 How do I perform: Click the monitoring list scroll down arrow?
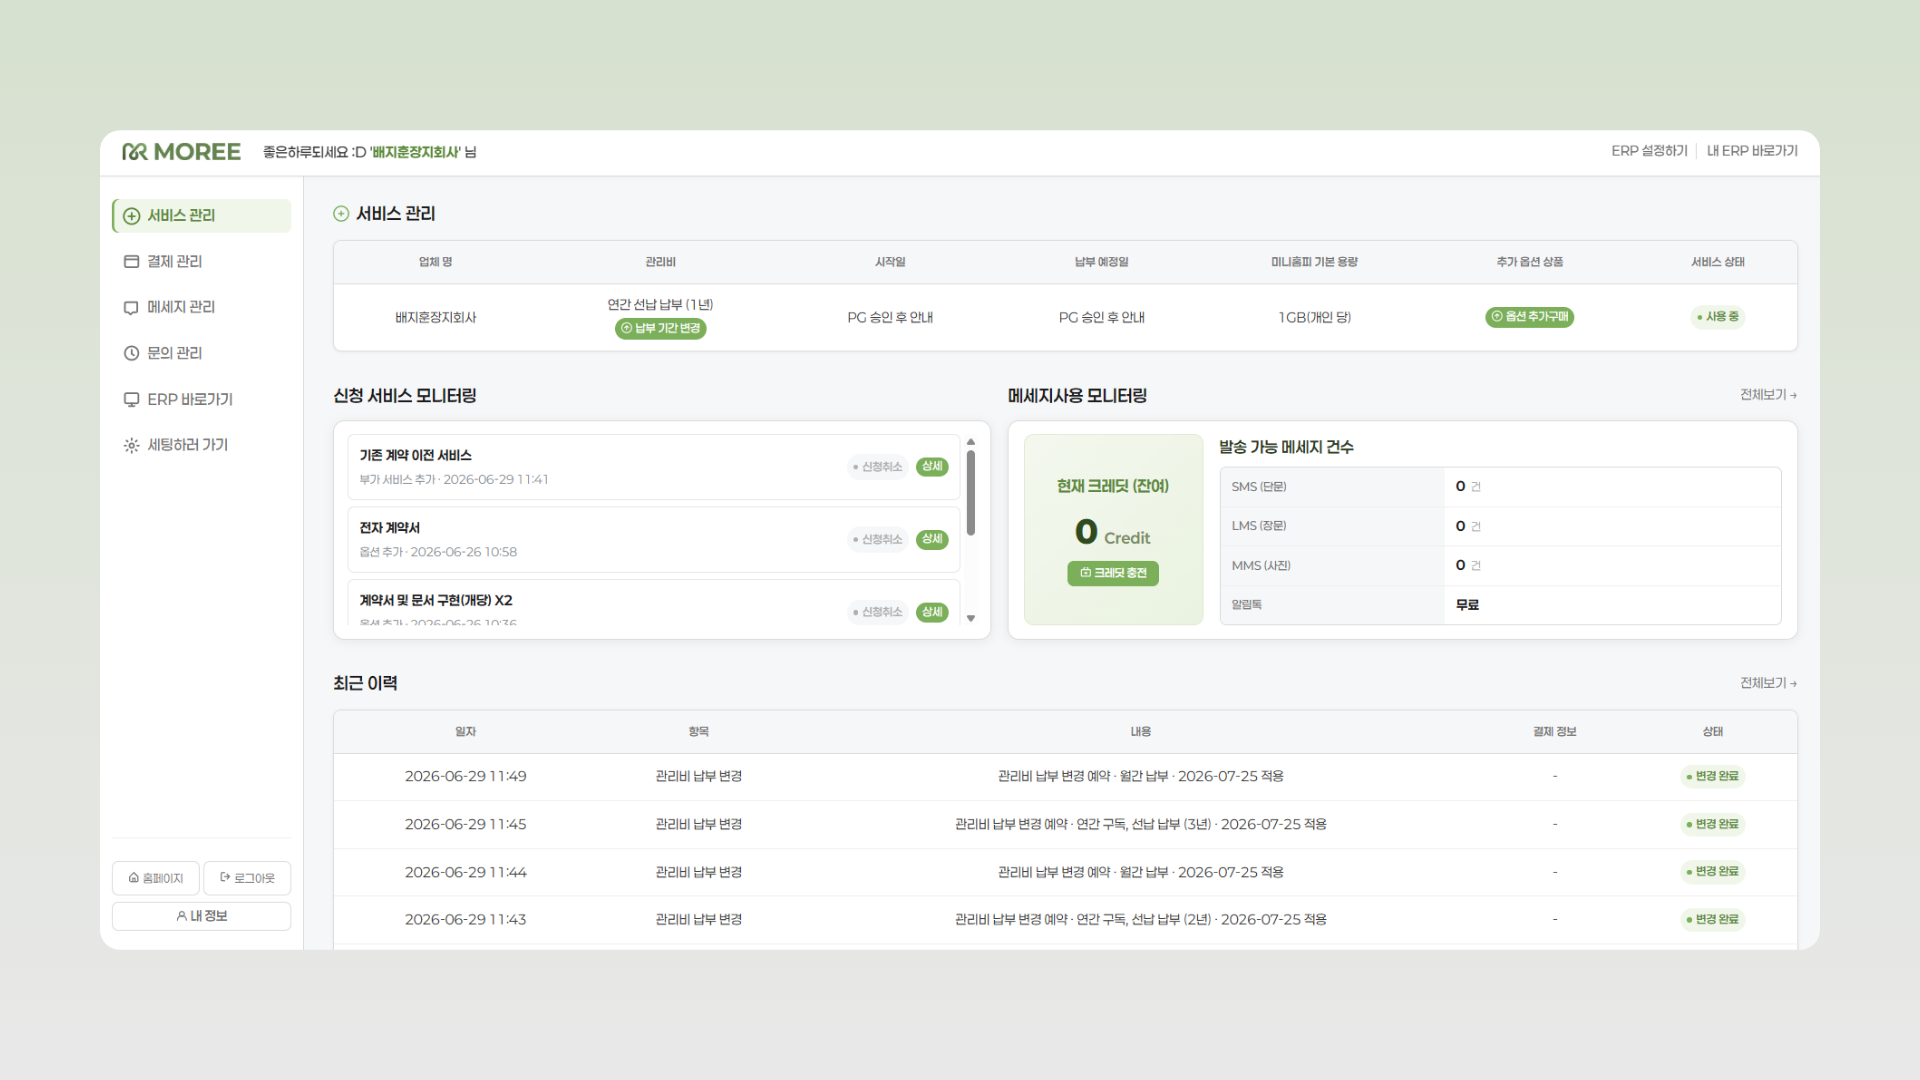click(x=971, y=619)
